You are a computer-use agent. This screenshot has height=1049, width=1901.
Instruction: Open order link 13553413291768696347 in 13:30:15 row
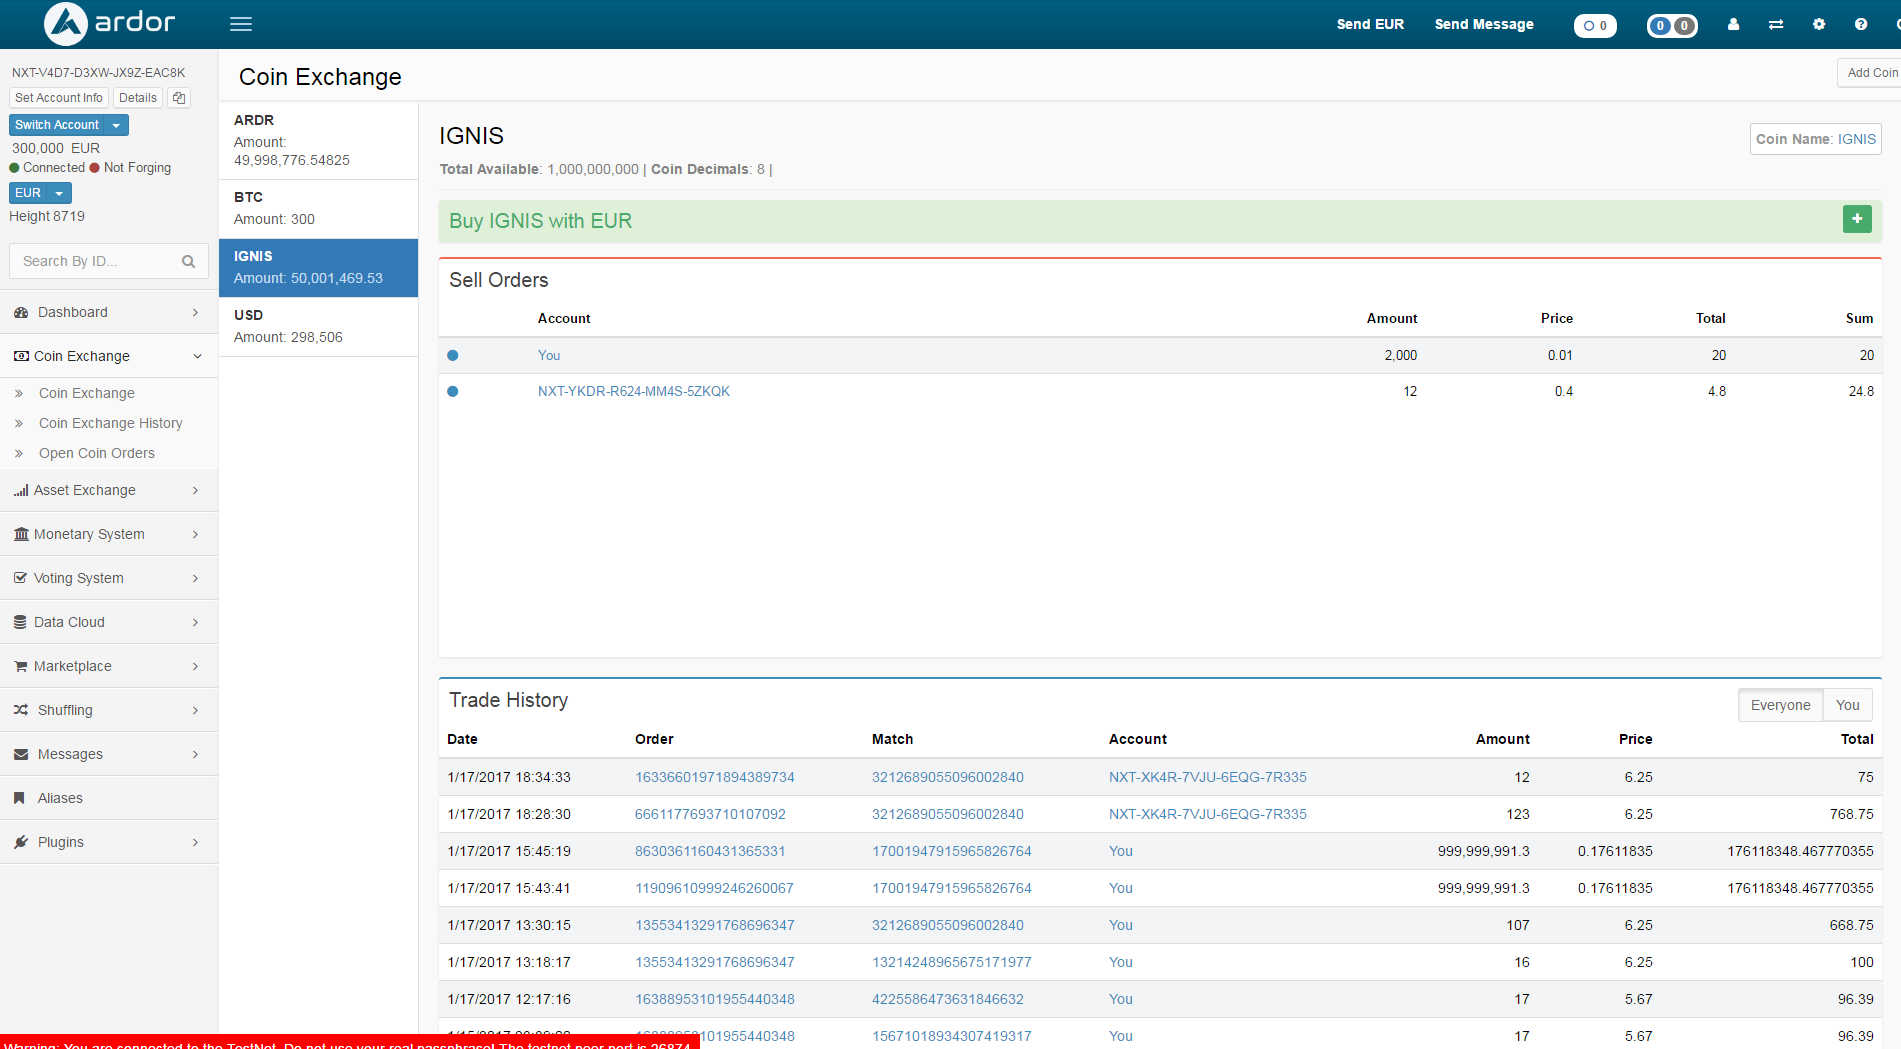coord(715,925)
